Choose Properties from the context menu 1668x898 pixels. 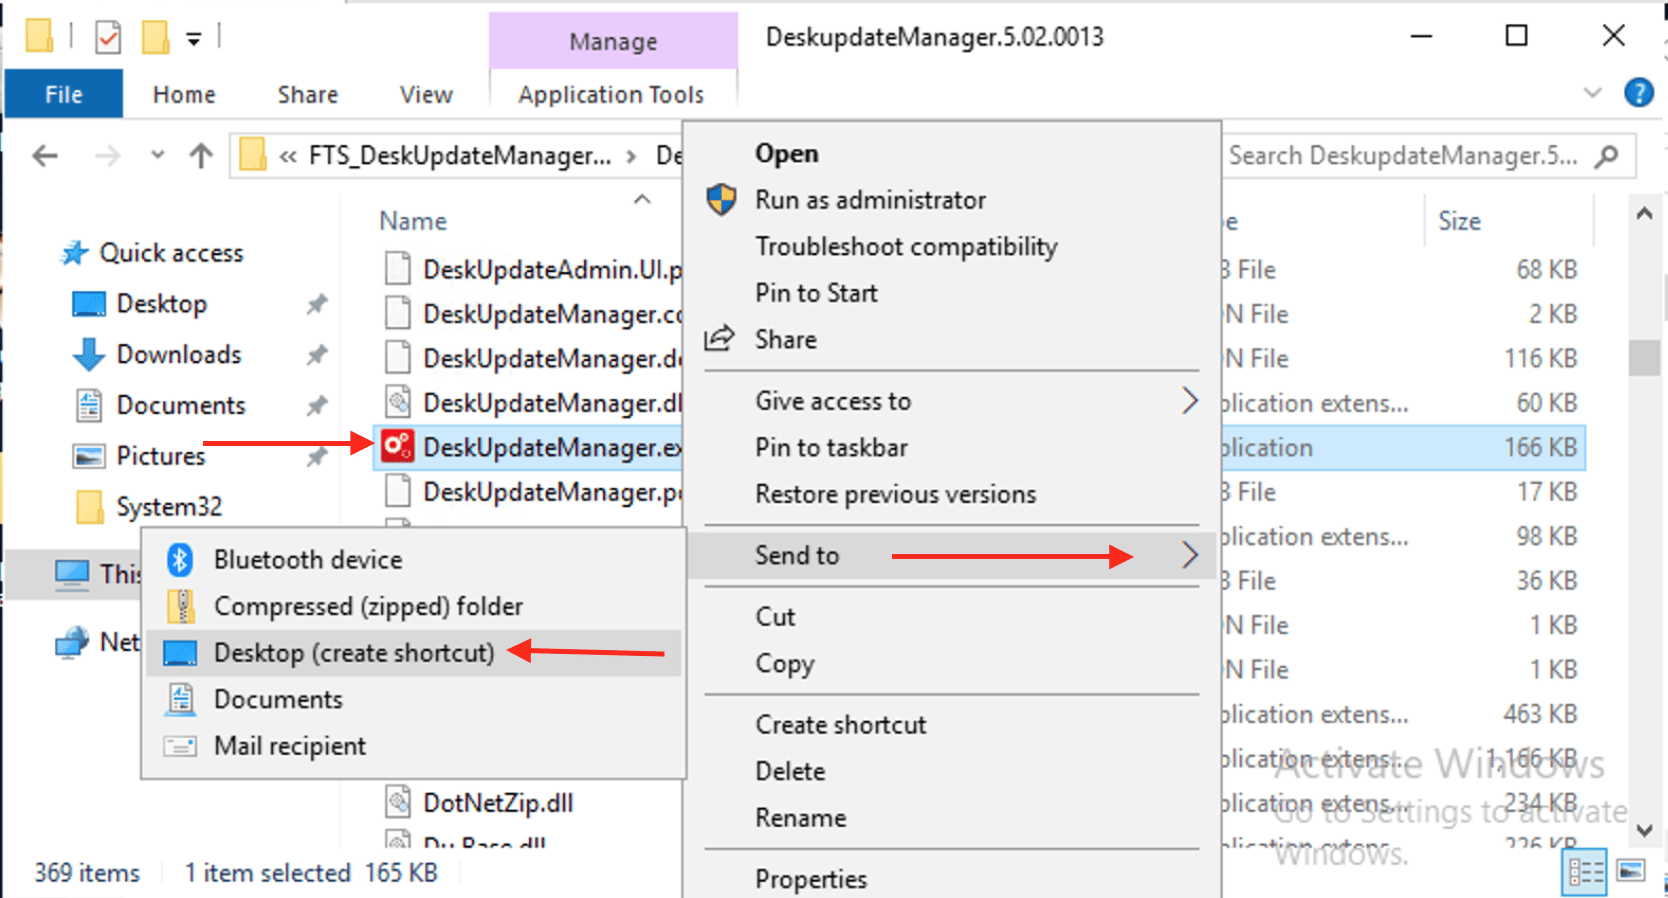[811, 879]
